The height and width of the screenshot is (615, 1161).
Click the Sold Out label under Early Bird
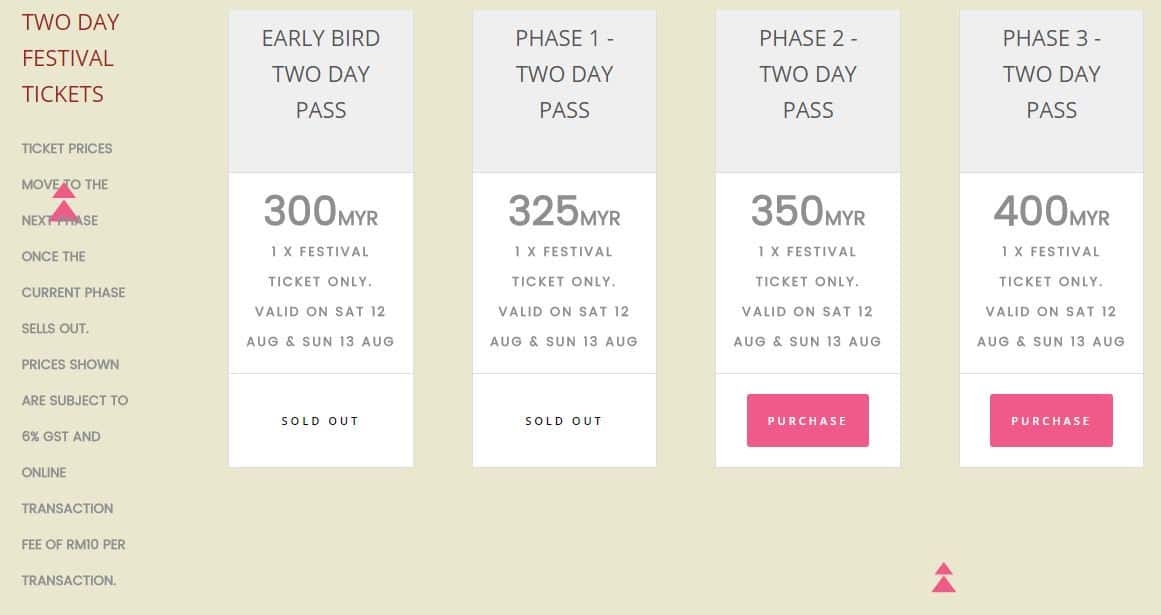coord(320,421)
